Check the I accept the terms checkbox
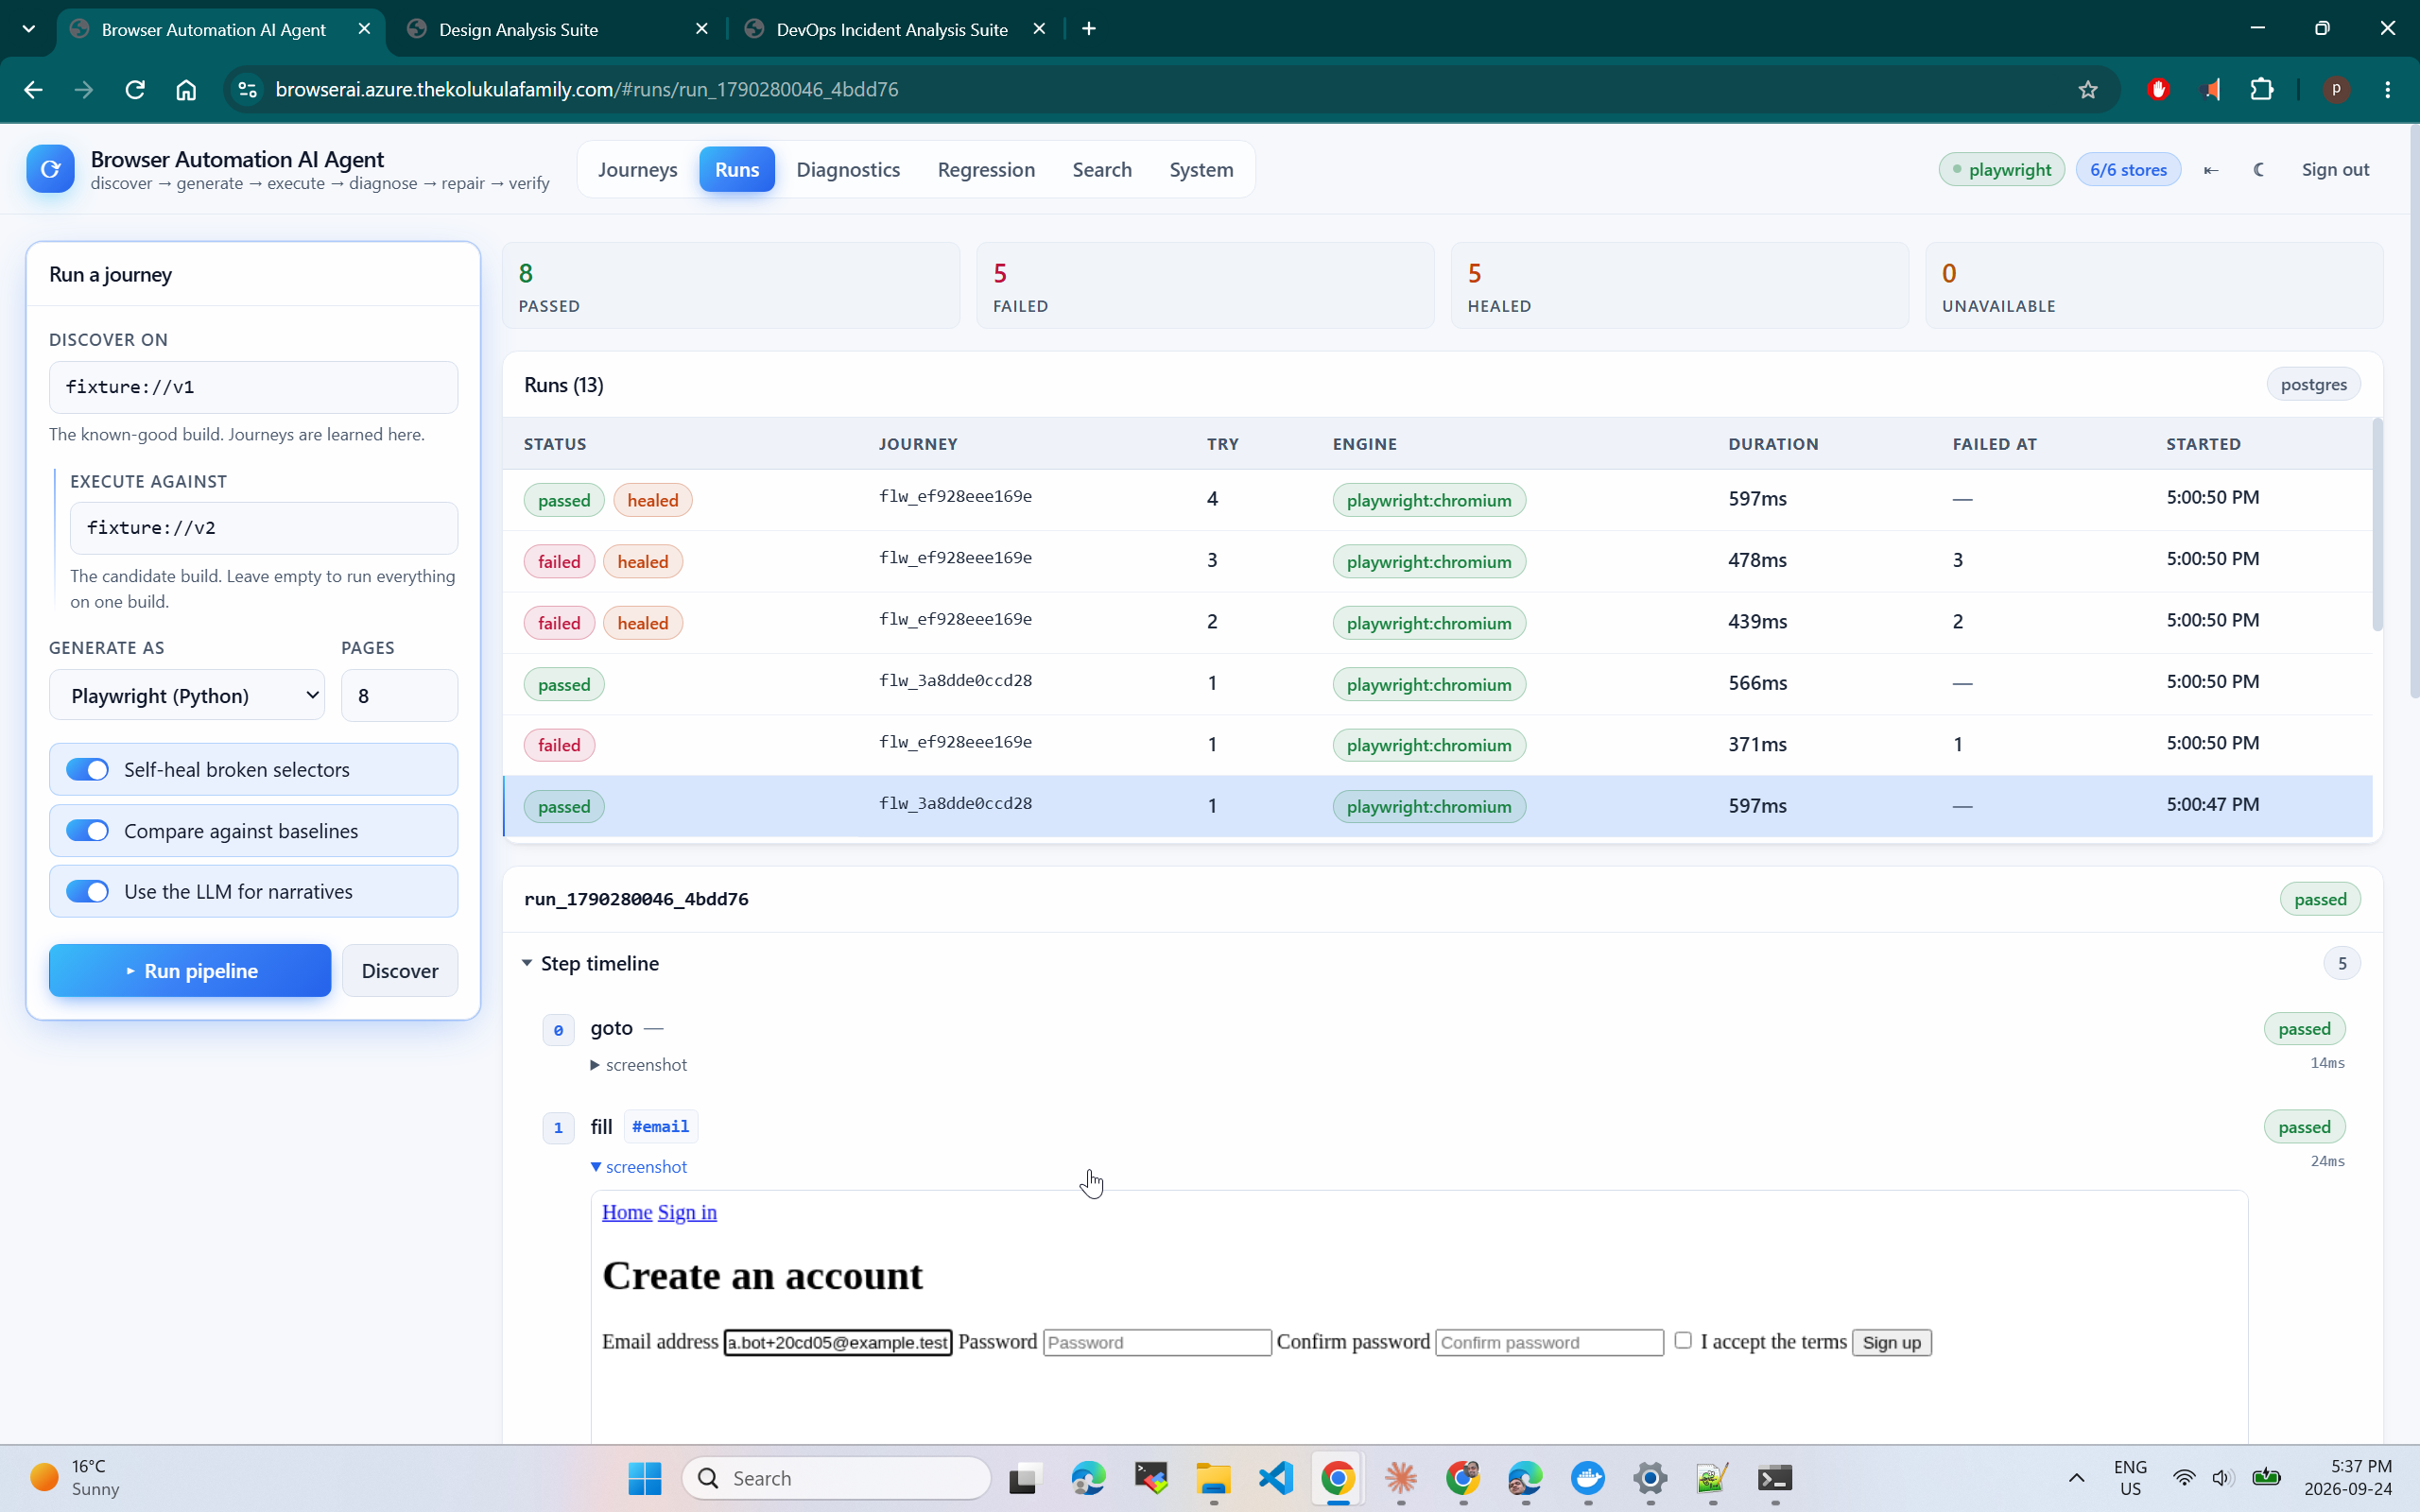 1683,1340
